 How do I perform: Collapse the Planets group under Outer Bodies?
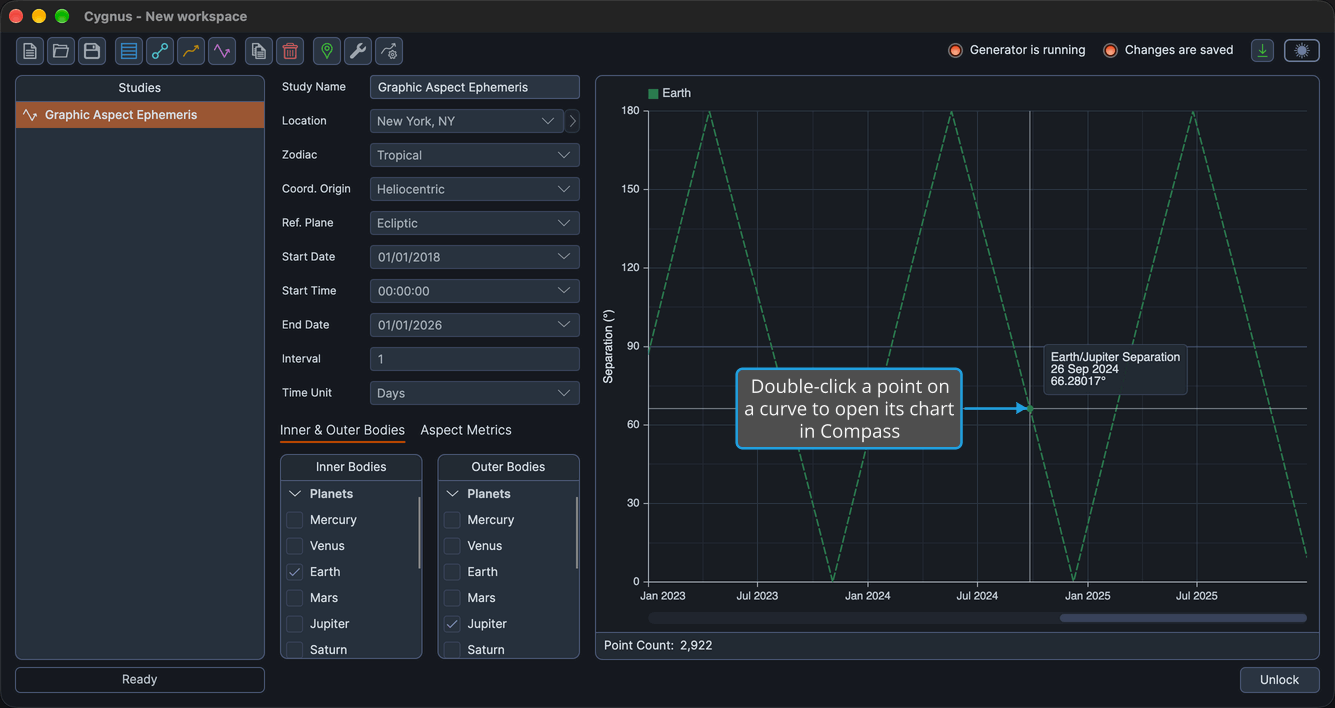coord(452,494)
